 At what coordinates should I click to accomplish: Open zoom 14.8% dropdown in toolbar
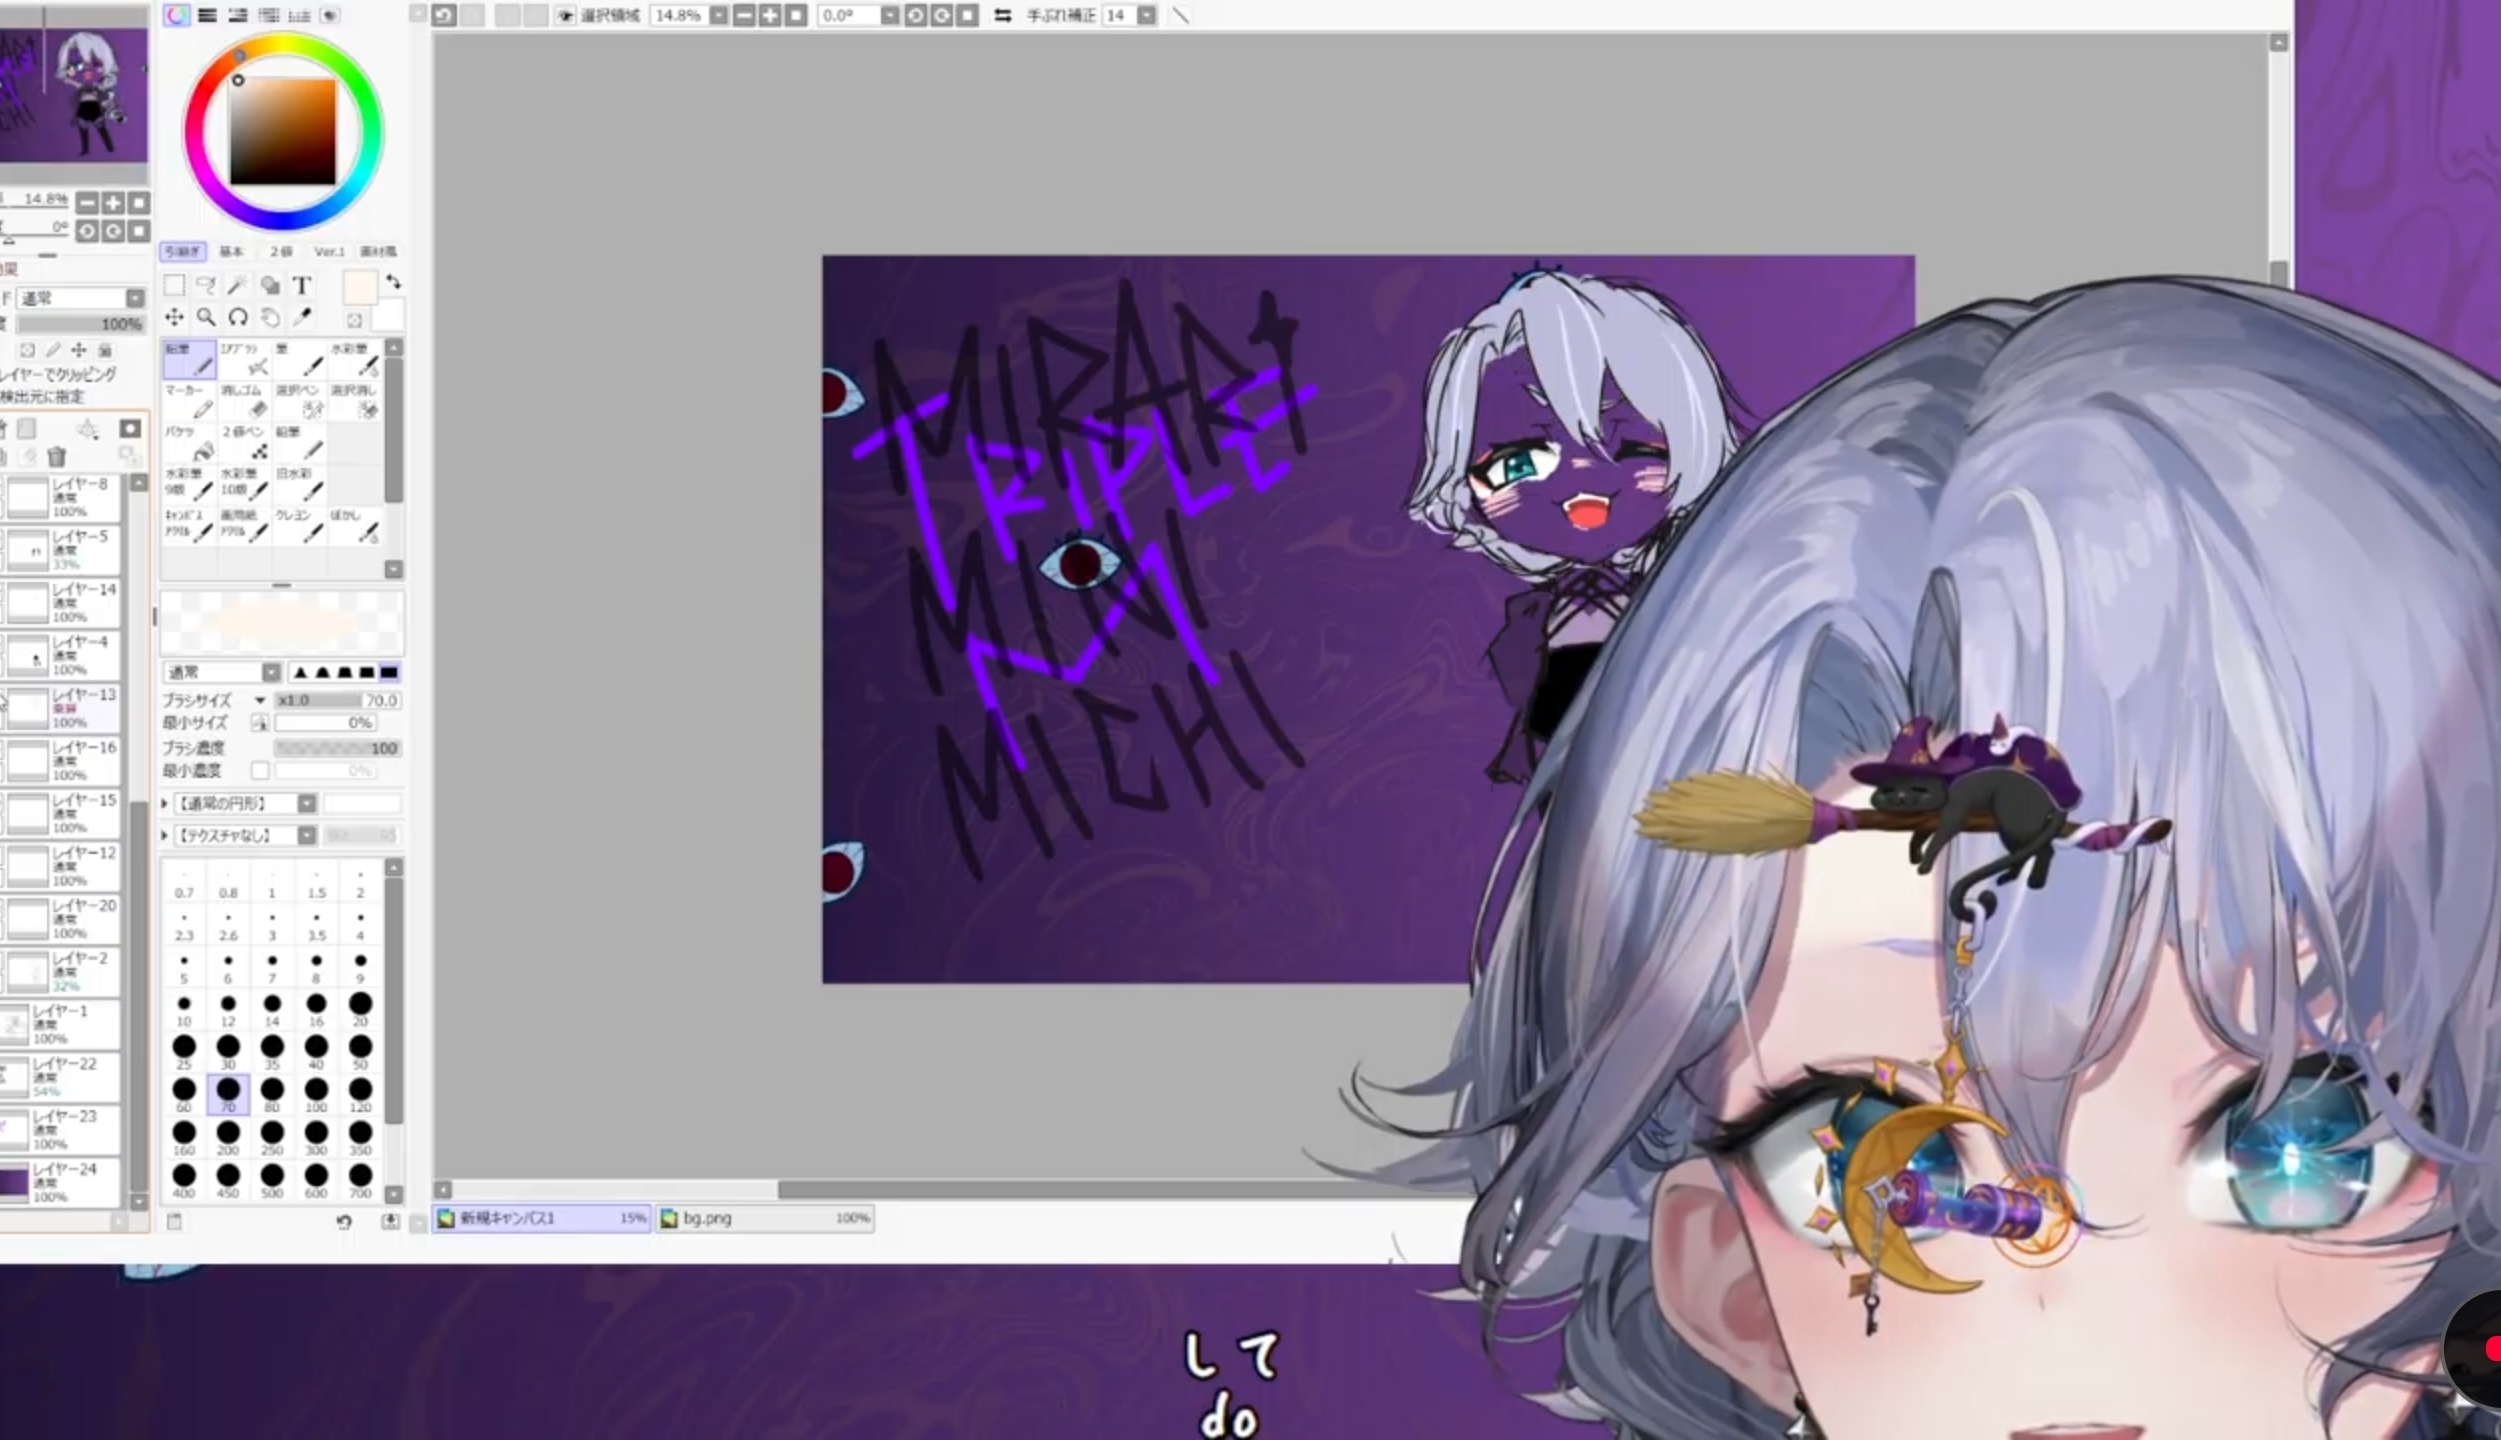click(718, 15)
